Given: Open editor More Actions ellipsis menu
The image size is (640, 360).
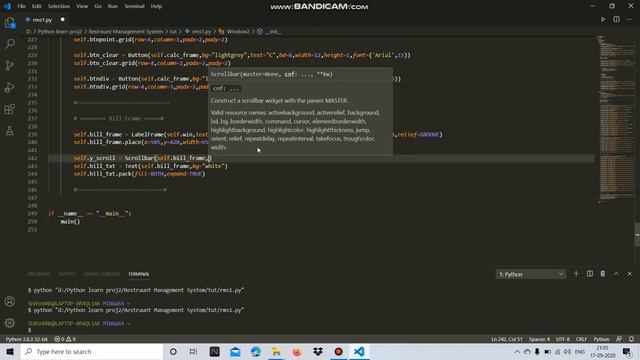Looking at the screenshot, I should [630, 19].
